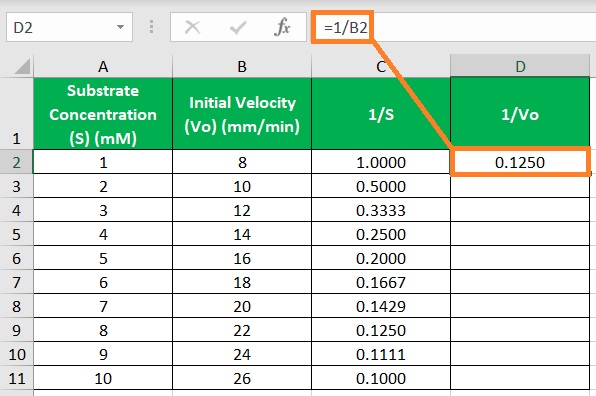Select column D header
This screenshot has width=596, height=396.
[520, 67]
